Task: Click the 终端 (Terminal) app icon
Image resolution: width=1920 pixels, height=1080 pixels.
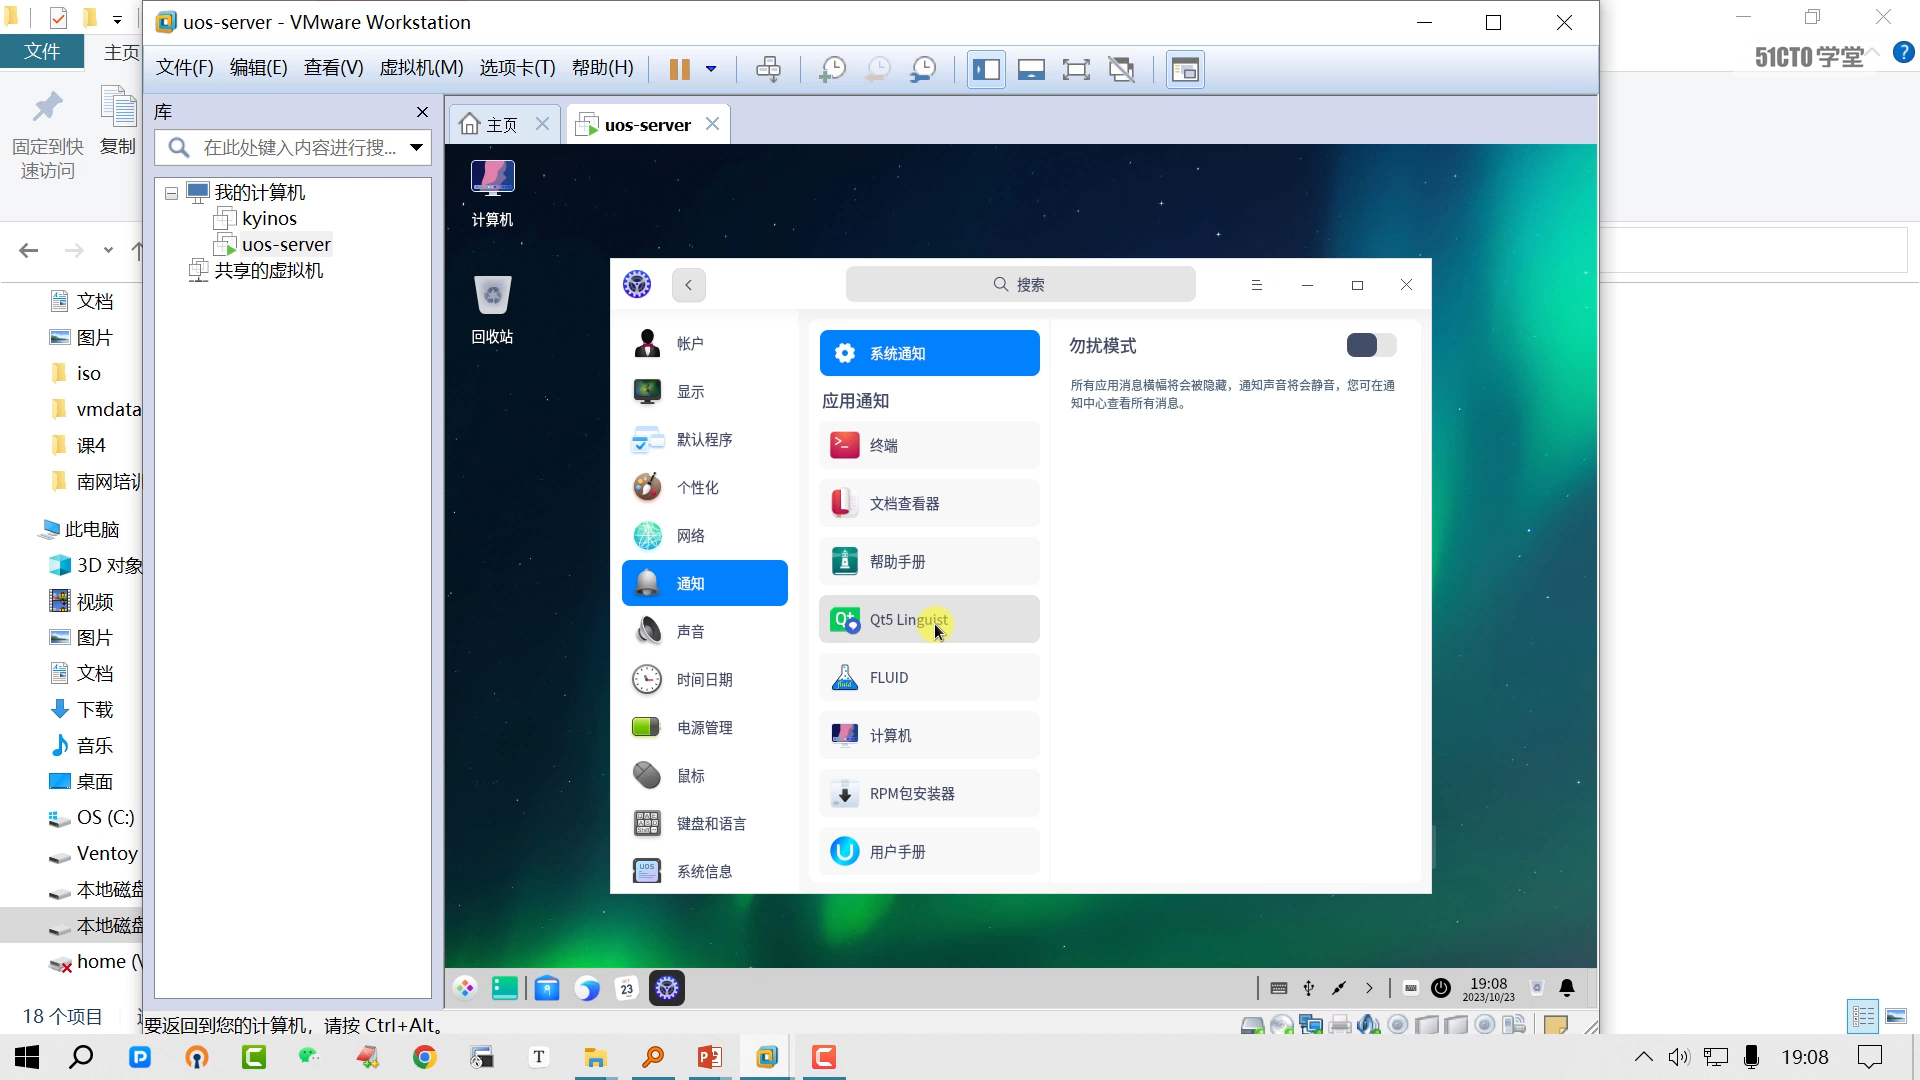Action: [x=845, y=444]
